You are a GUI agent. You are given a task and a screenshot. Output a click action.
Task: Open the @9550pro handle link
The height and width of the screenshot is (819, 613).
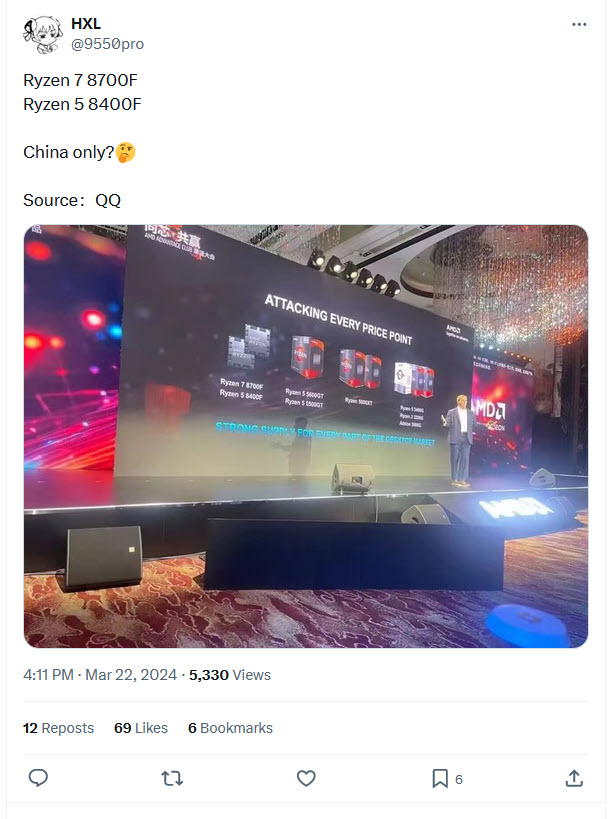click(107, 44)
